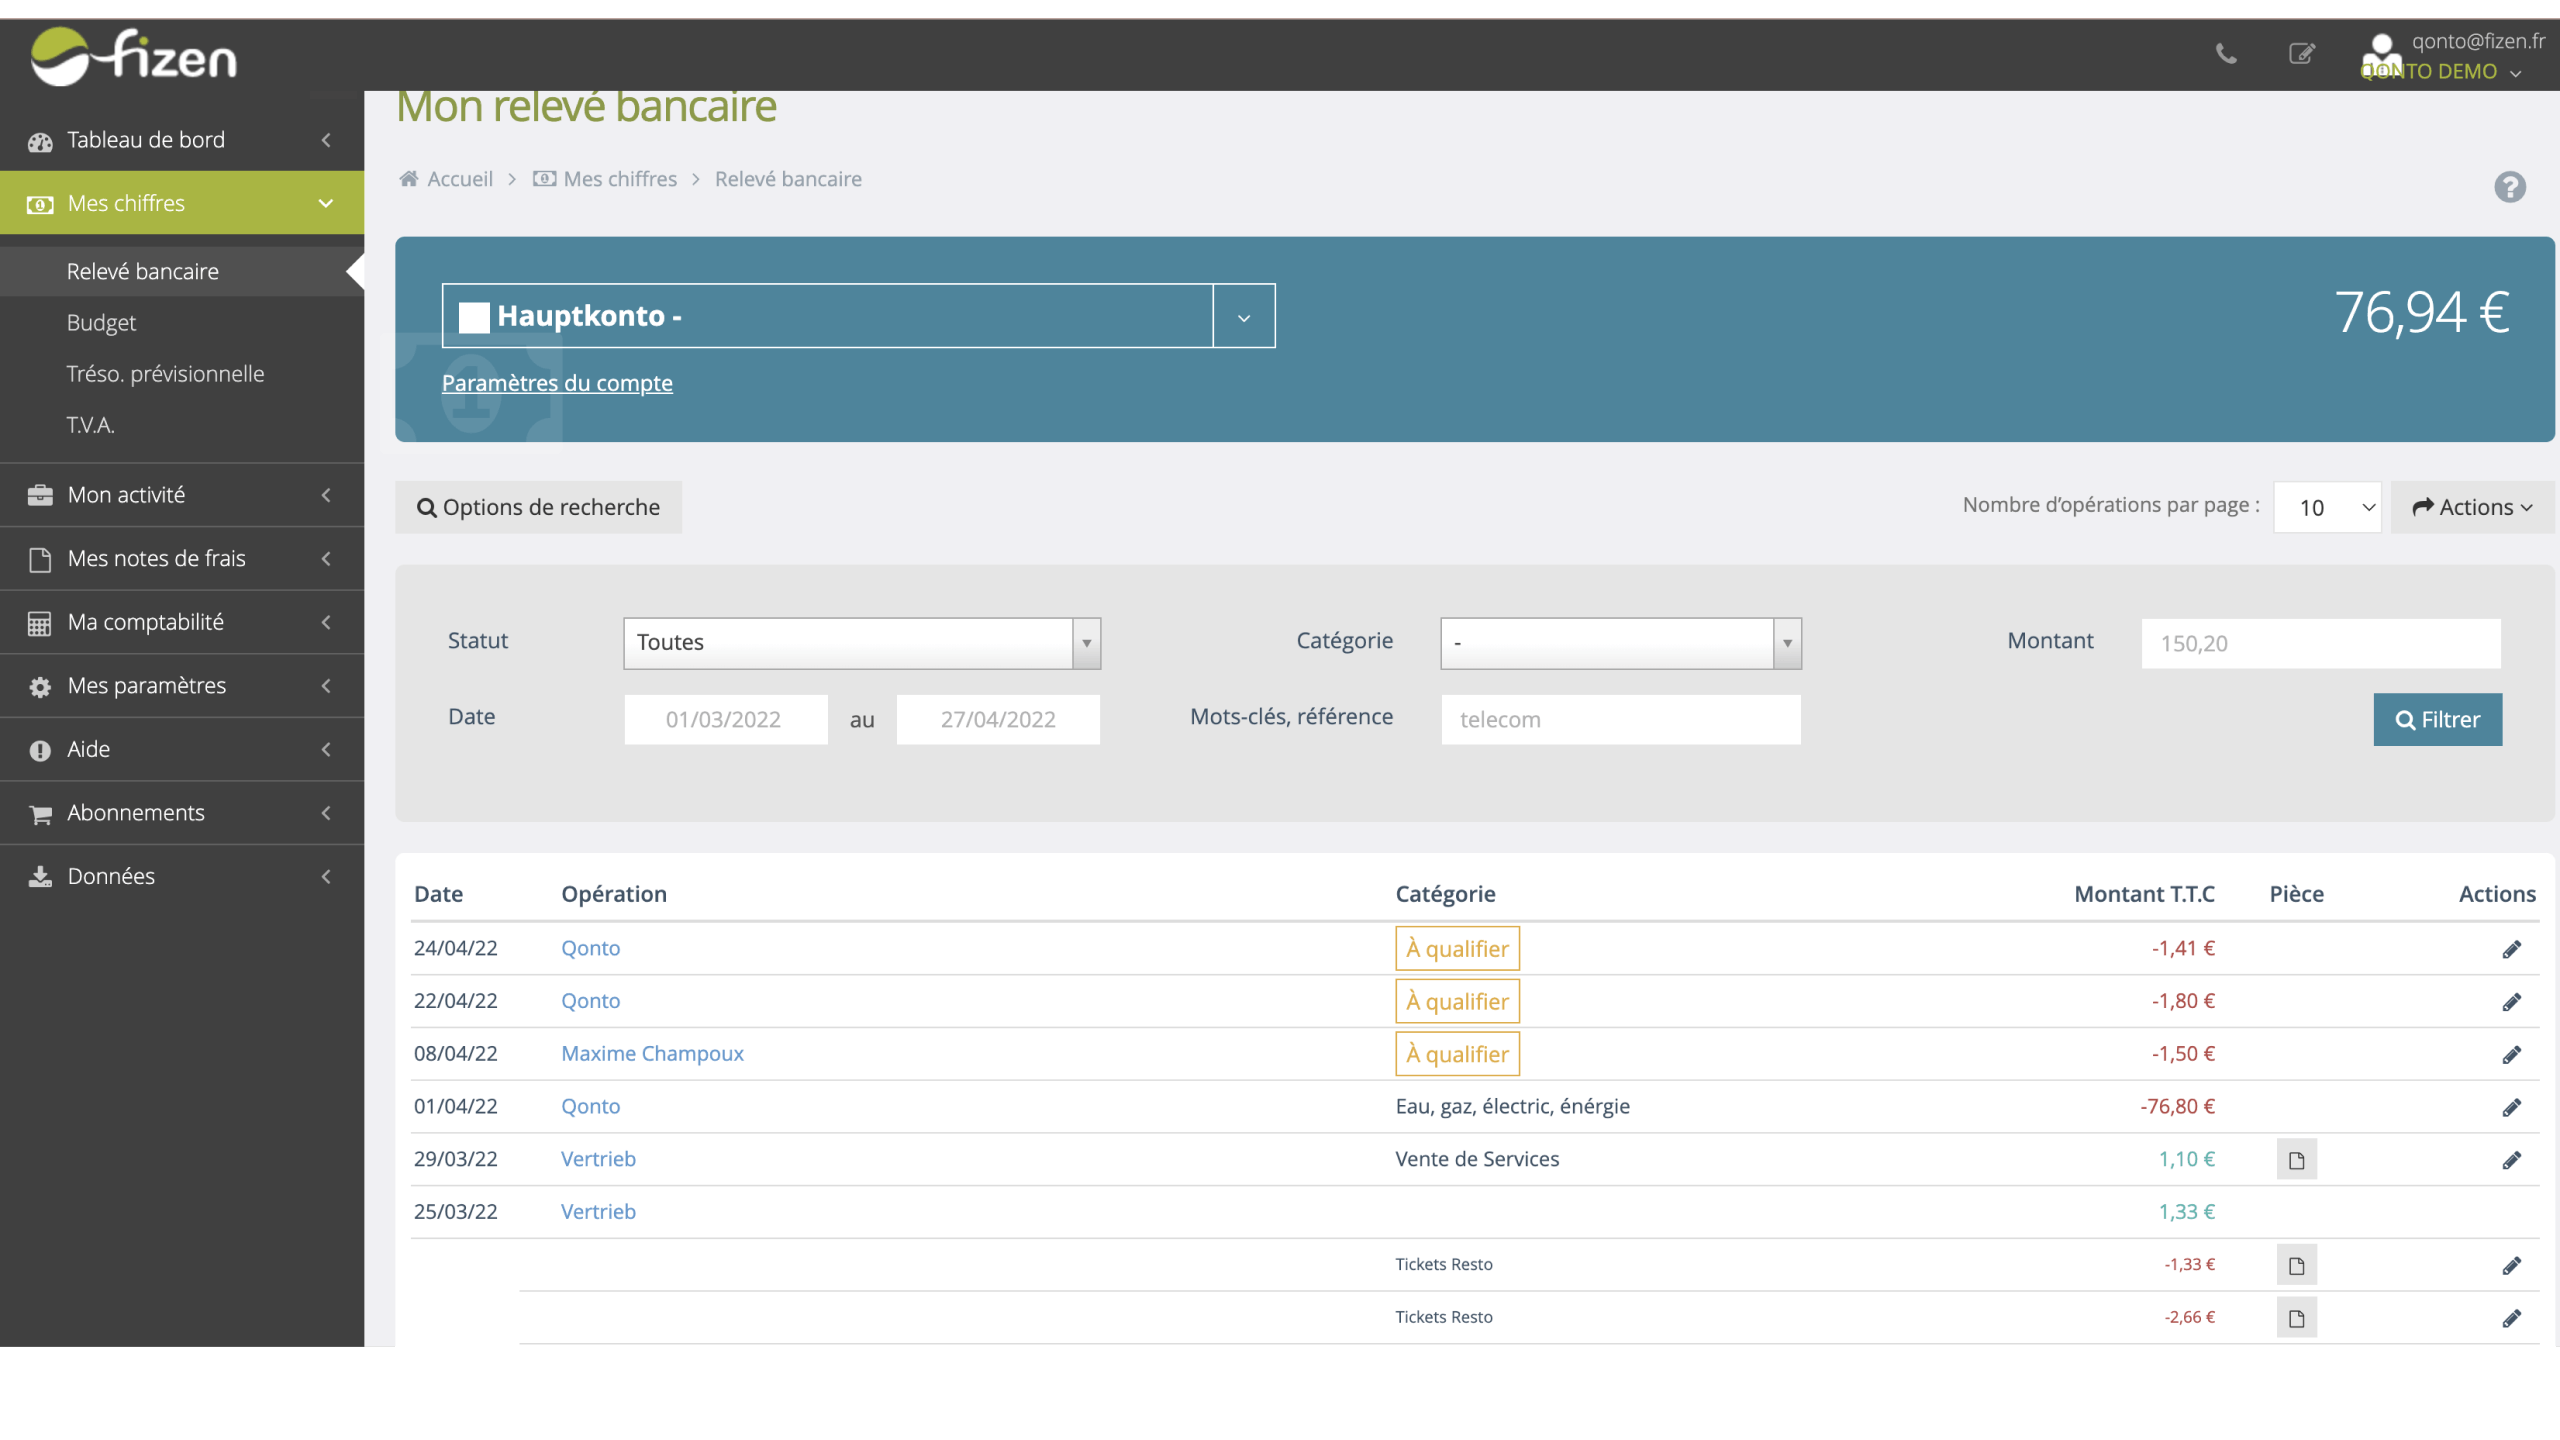Open Mes notes de frais menu

pyautogui.click(x=182, y=558)
